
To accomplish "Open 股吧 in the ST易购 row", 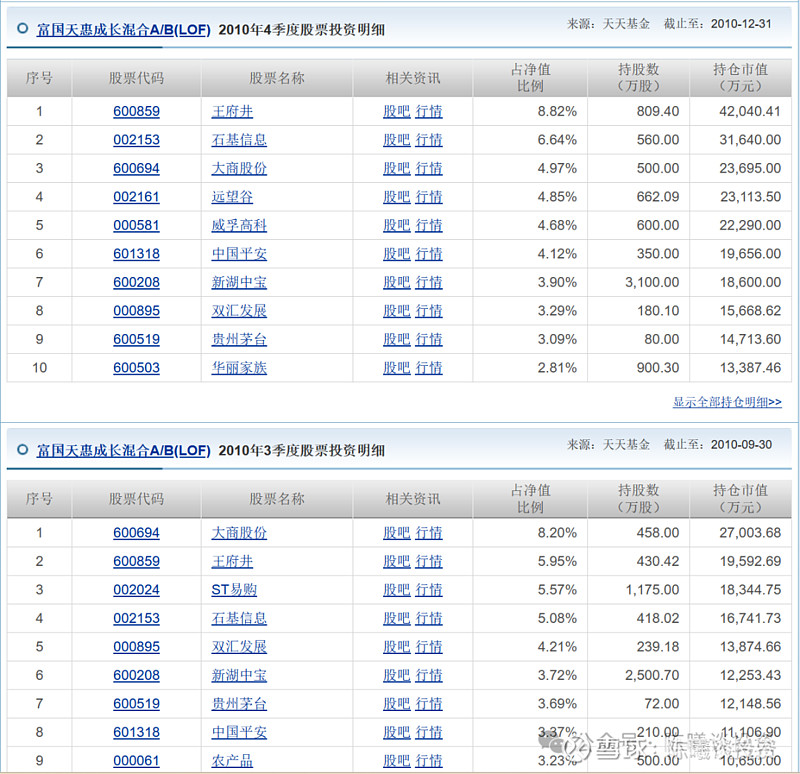I will [x=397, y=590].
